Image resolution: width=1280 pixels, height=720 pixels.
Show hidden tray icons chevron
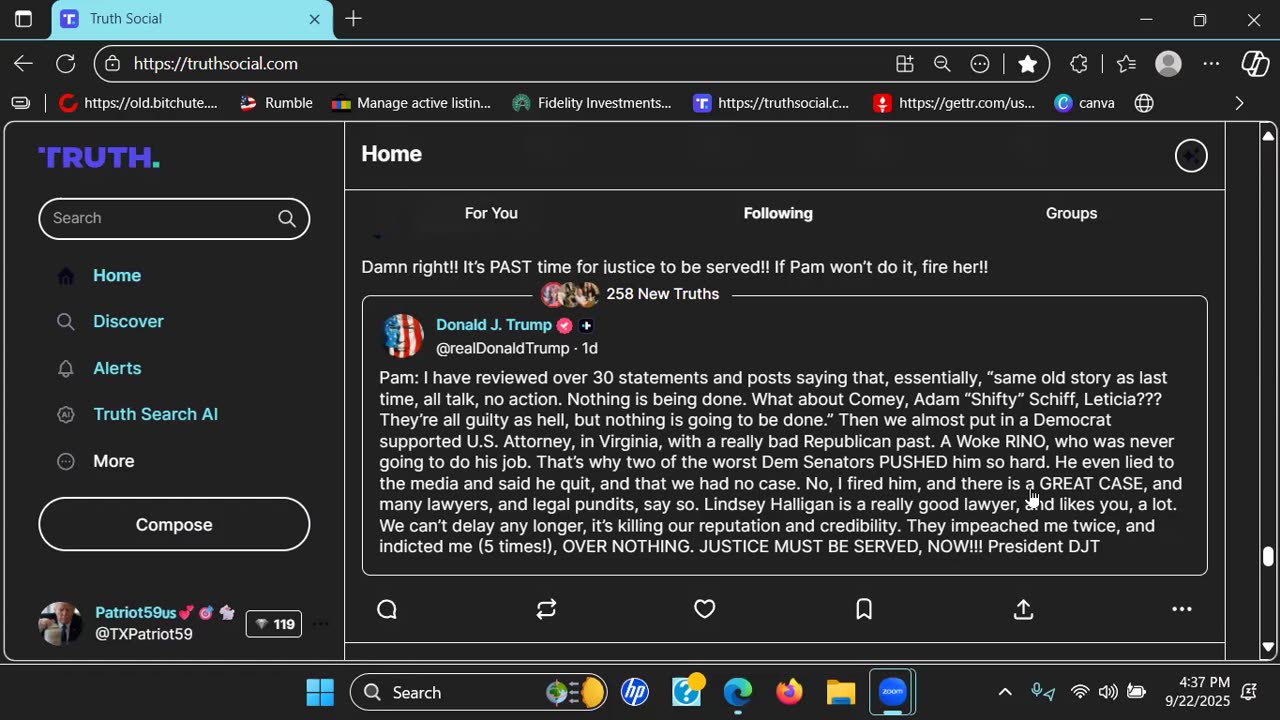click(x=1005, y=692)
